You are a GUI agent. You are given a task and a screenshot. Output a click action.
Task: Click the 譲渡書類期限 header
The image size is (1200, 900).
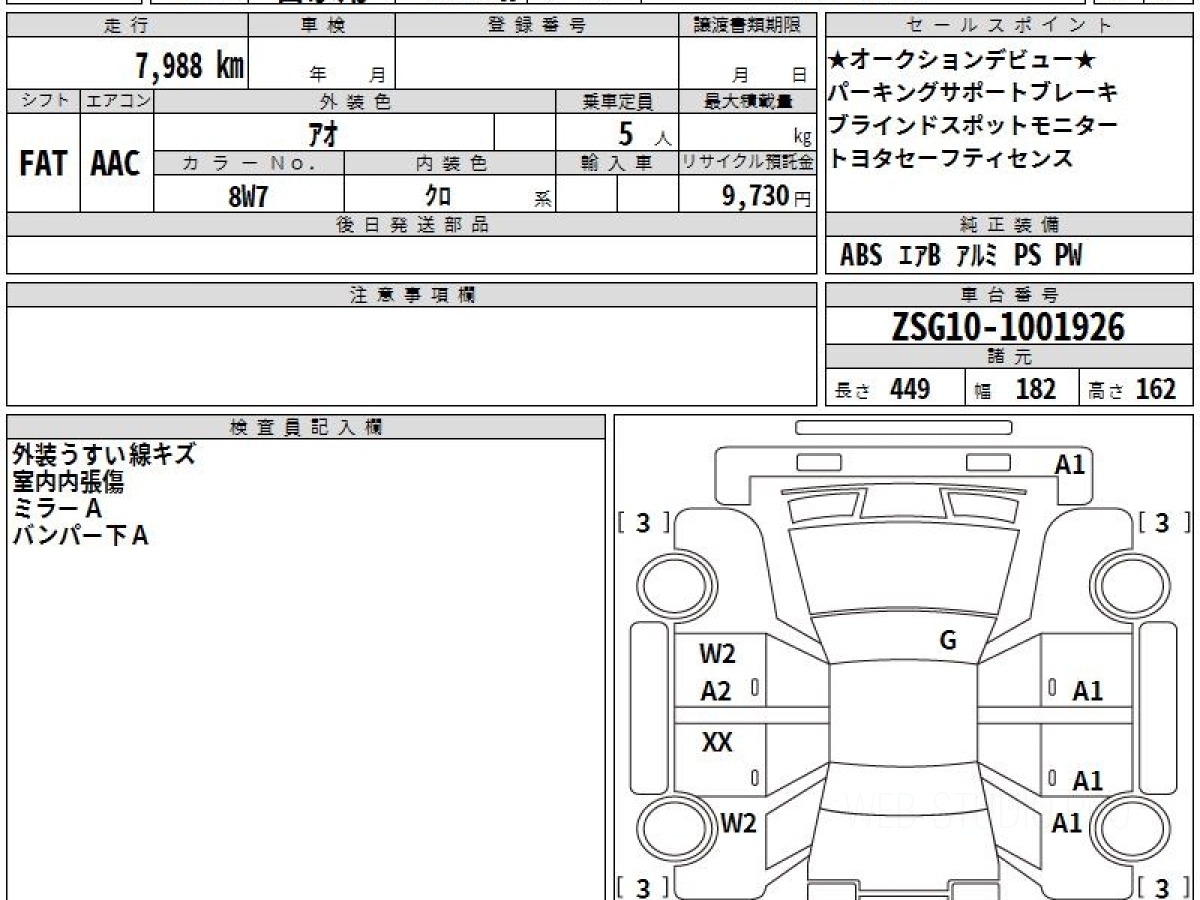pos(747,26)
